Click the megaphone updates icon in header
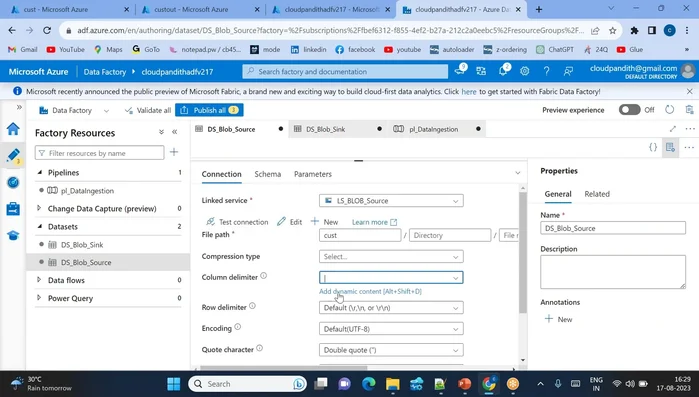 coord(460,70)
